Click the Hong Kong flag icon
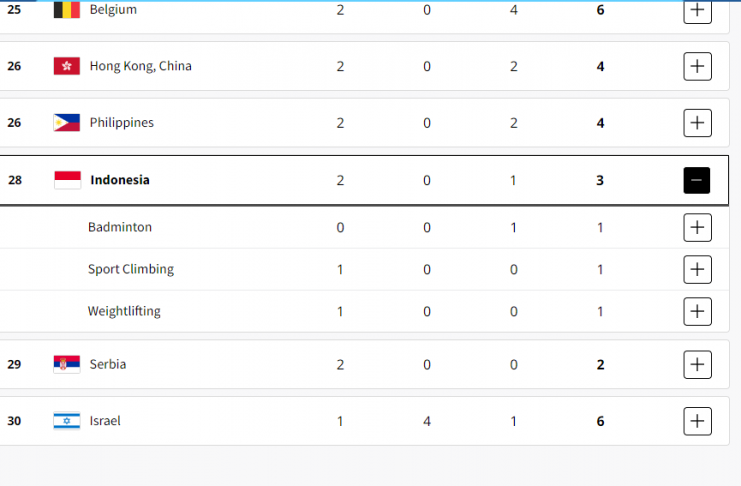Viewport: 741px width, 486px height. pyautogui.click(x=67, y=67)
